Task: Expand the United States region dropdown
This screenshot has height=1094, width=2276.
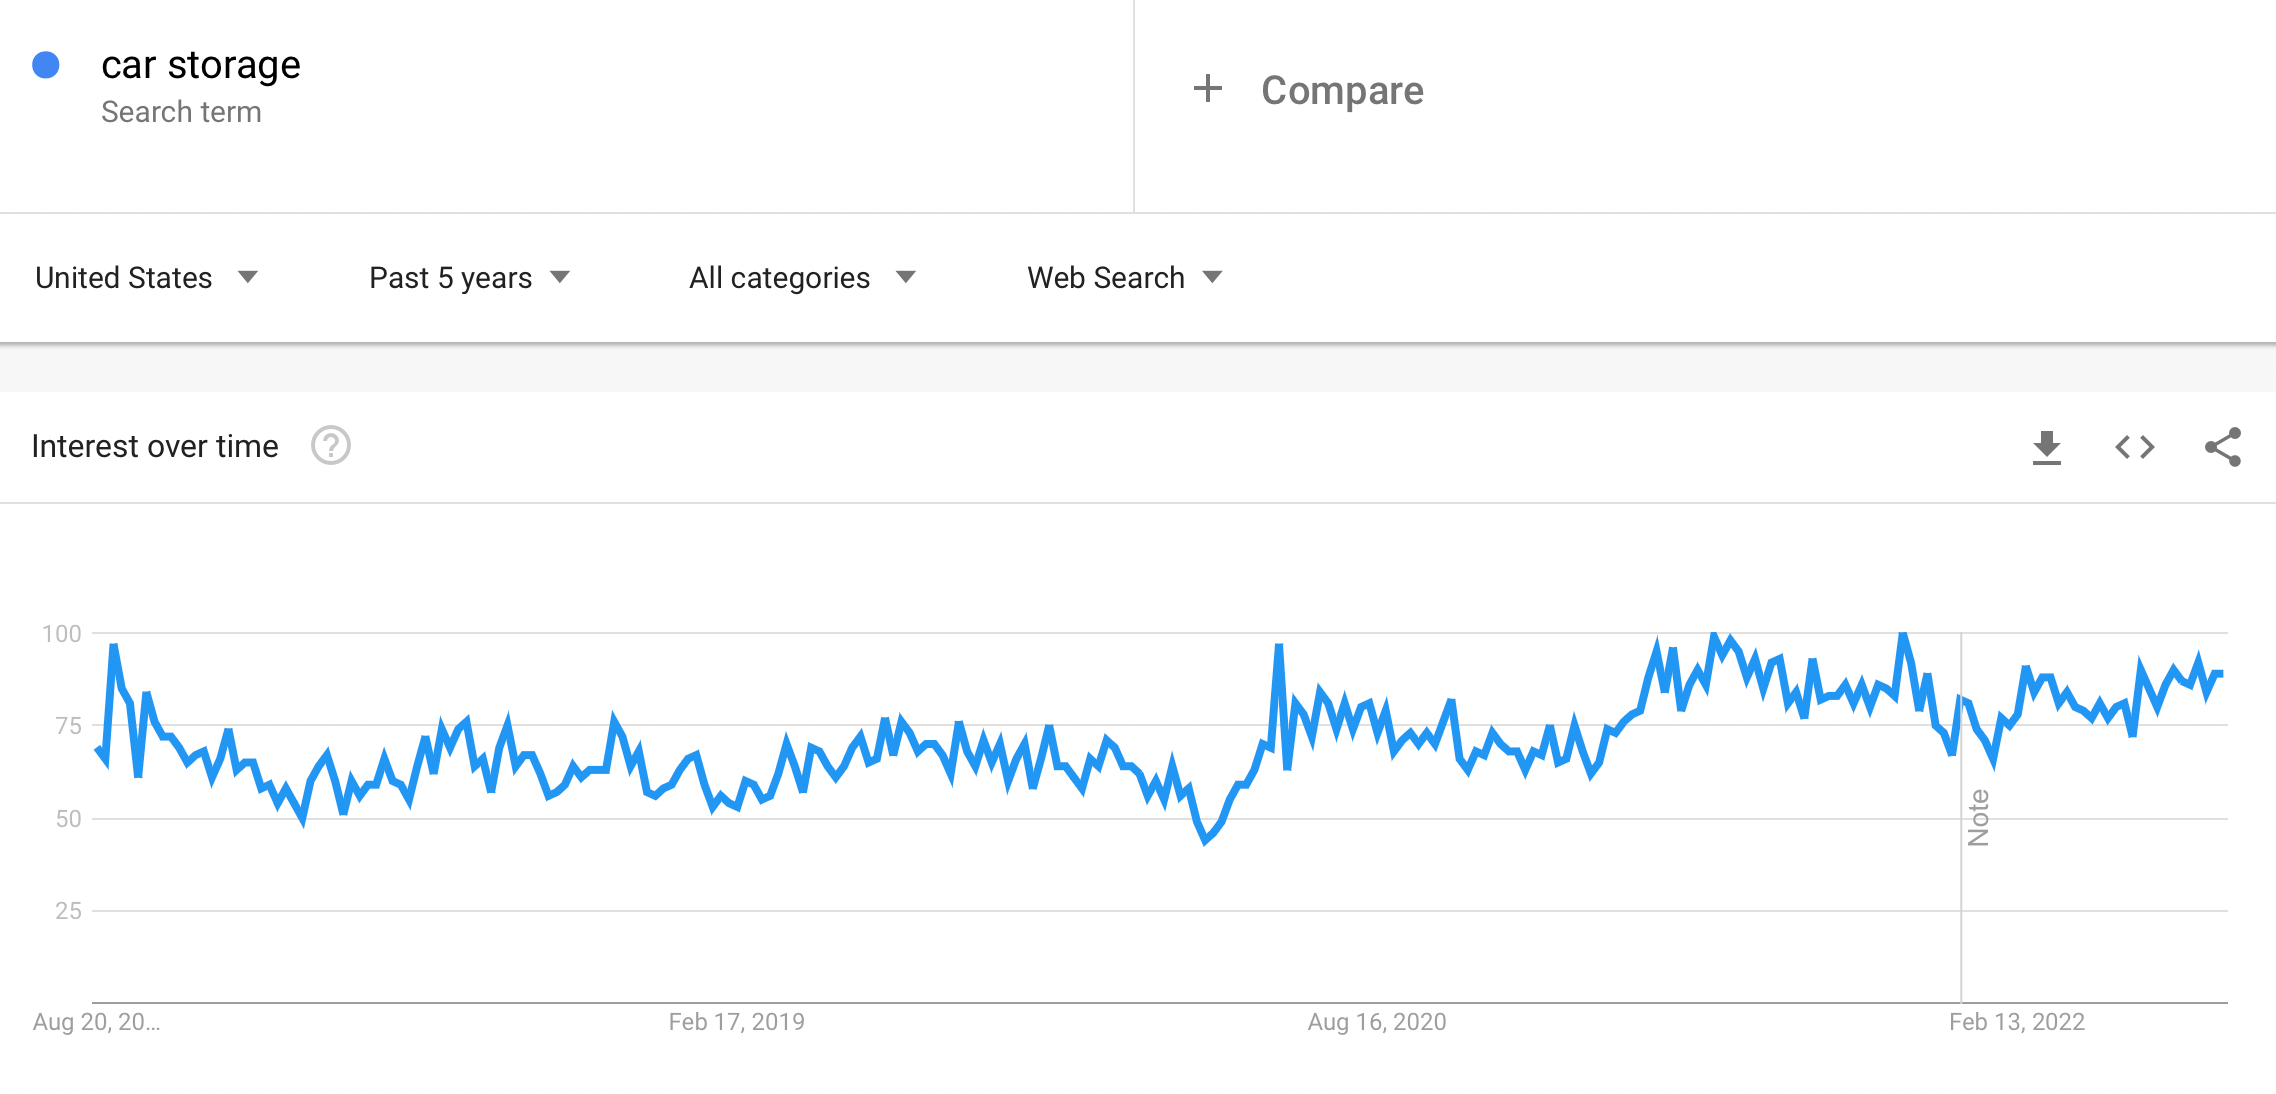Action: [146, 277]
